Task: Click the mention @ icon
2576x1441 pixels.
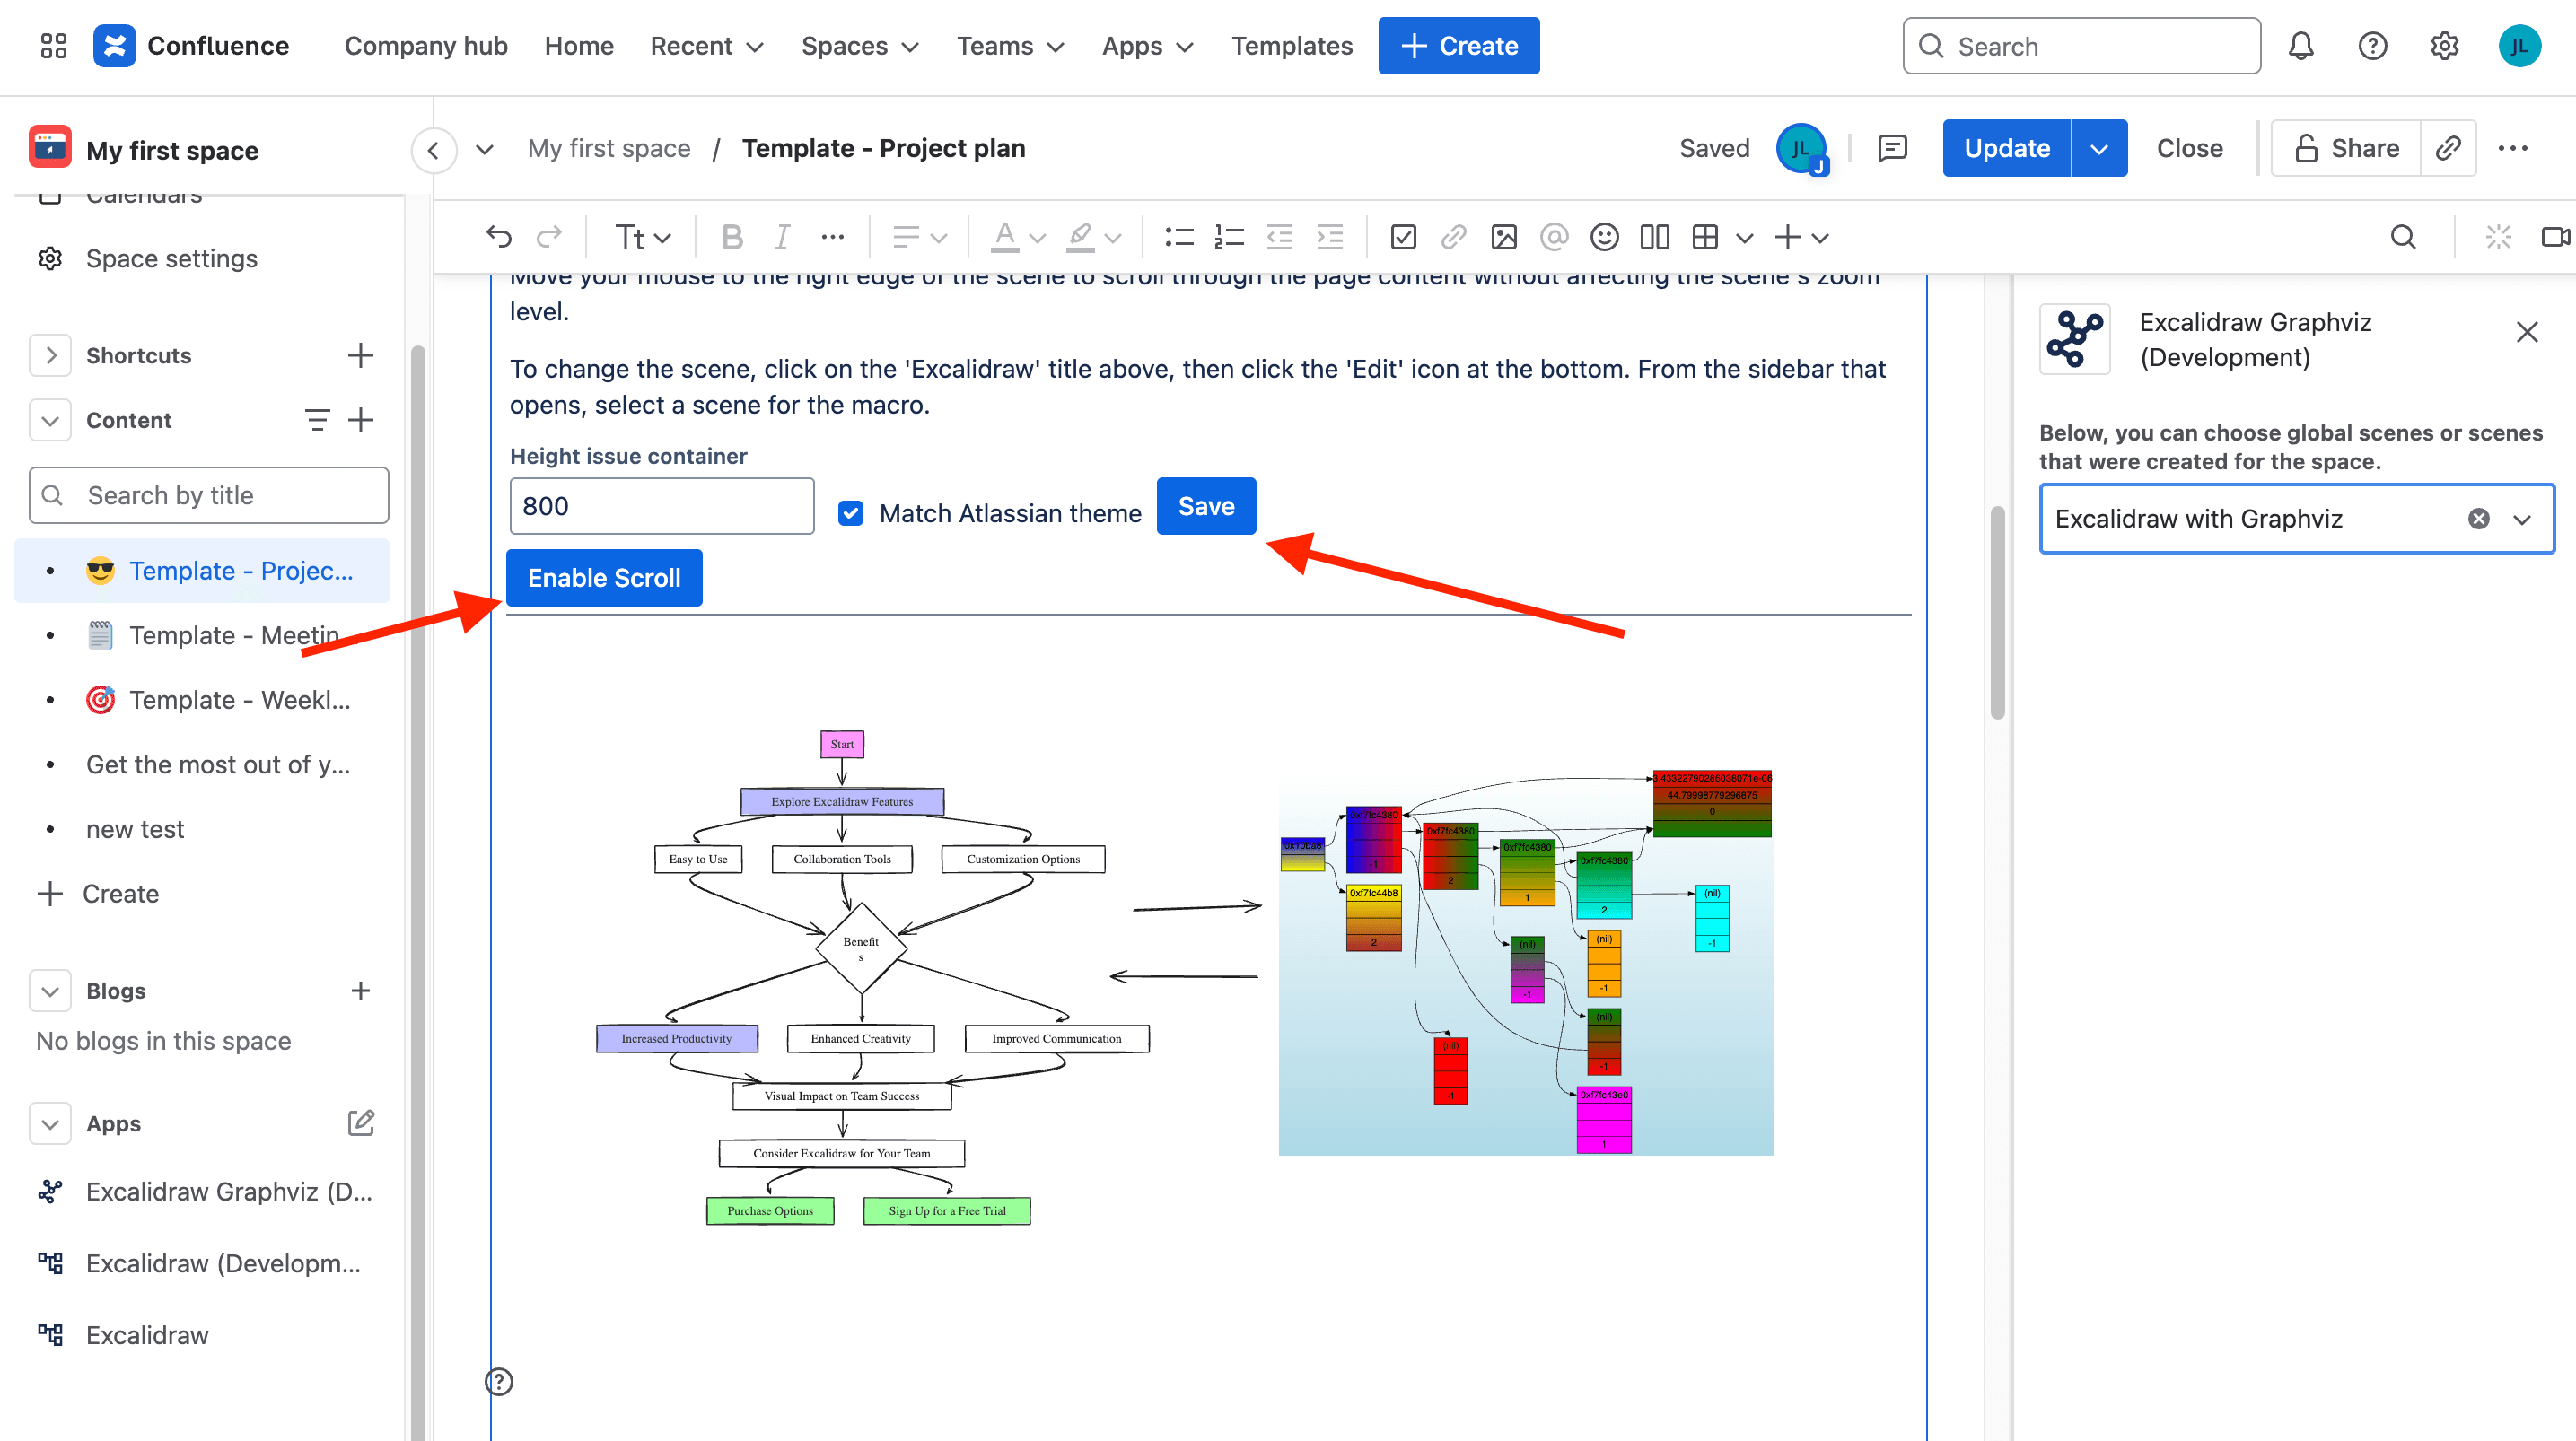Action: (x=1553, y=237)
